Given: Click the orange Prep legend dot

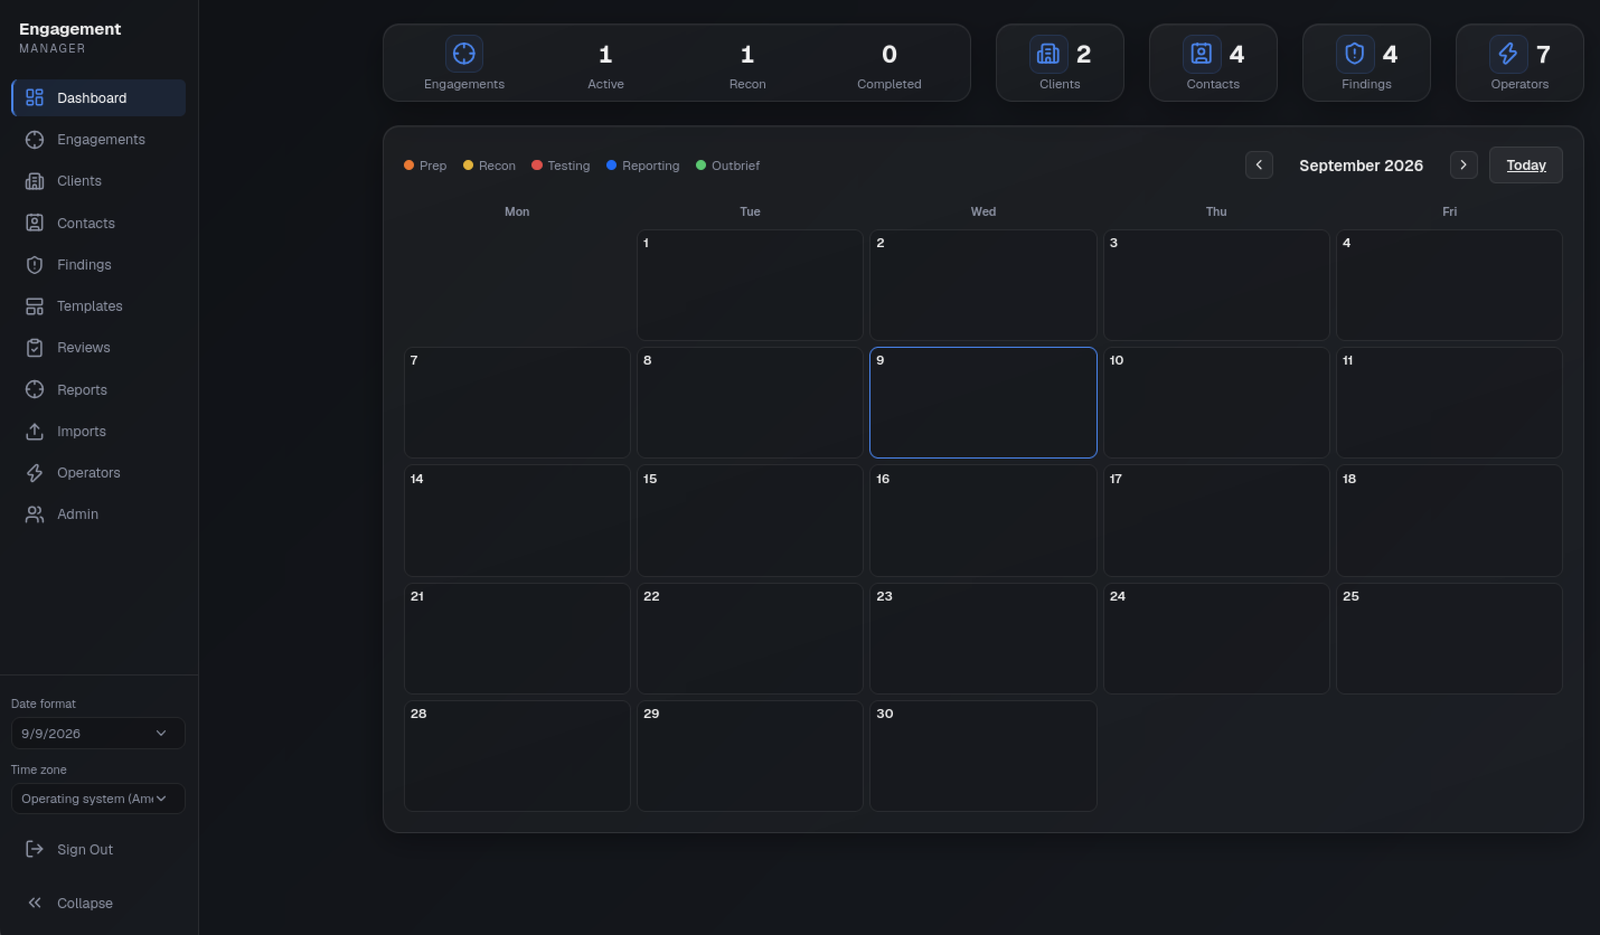Looking at the screenshot, I should [x=409, y=165].
